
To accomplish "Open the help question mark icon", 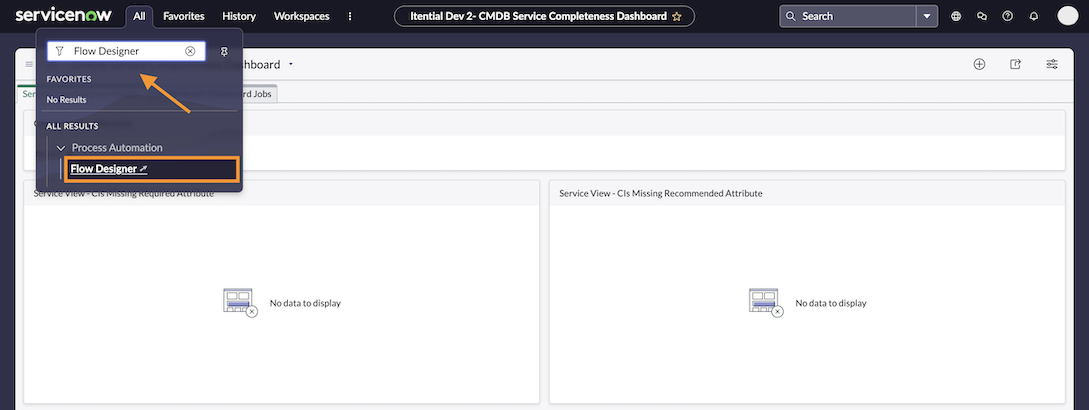I will [1007, 16].
